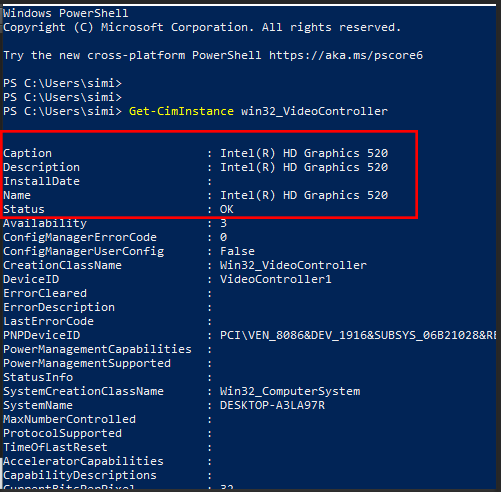Image resolution: width=501 pixels, height=492 pixels.
Task: Click Intel(R) HD Graphics 520 in Description row
Action: [304, 167]
